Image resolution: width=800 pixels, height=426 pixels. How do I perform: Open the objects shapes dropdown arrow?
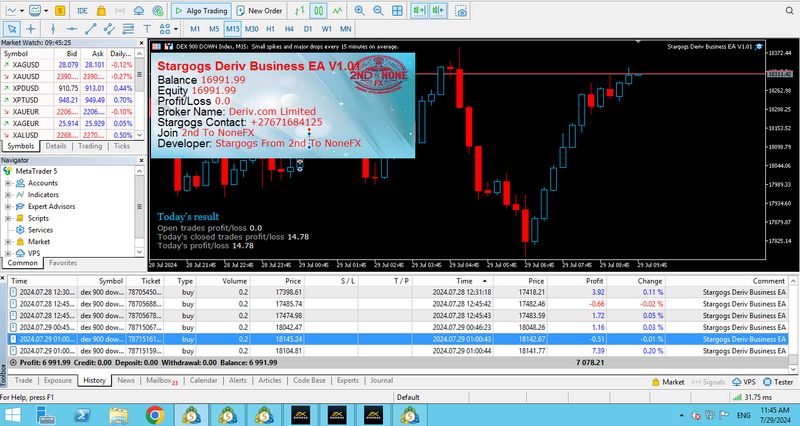point(176,29)
